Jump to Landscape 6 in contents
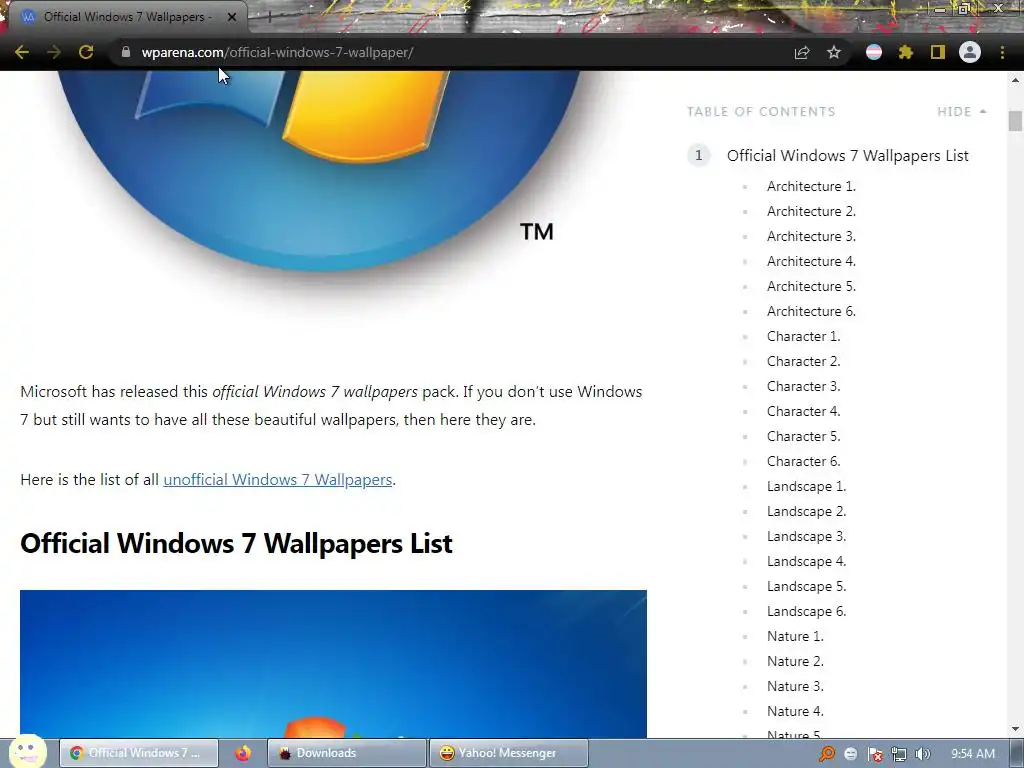 (x=807, y=611)
